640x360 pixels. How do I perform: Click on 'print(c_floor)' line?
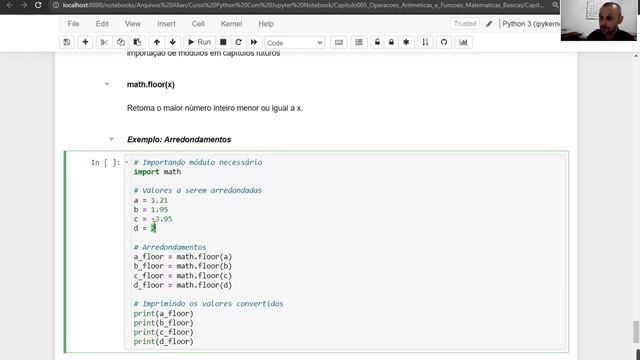point(163,332)
